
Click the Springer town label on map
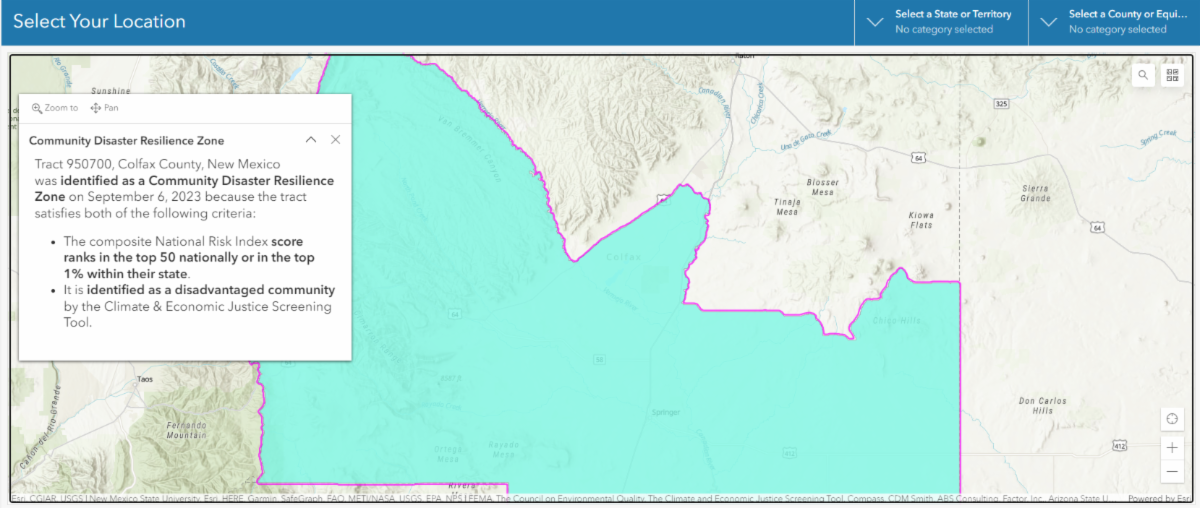click(x=665, y=412)
